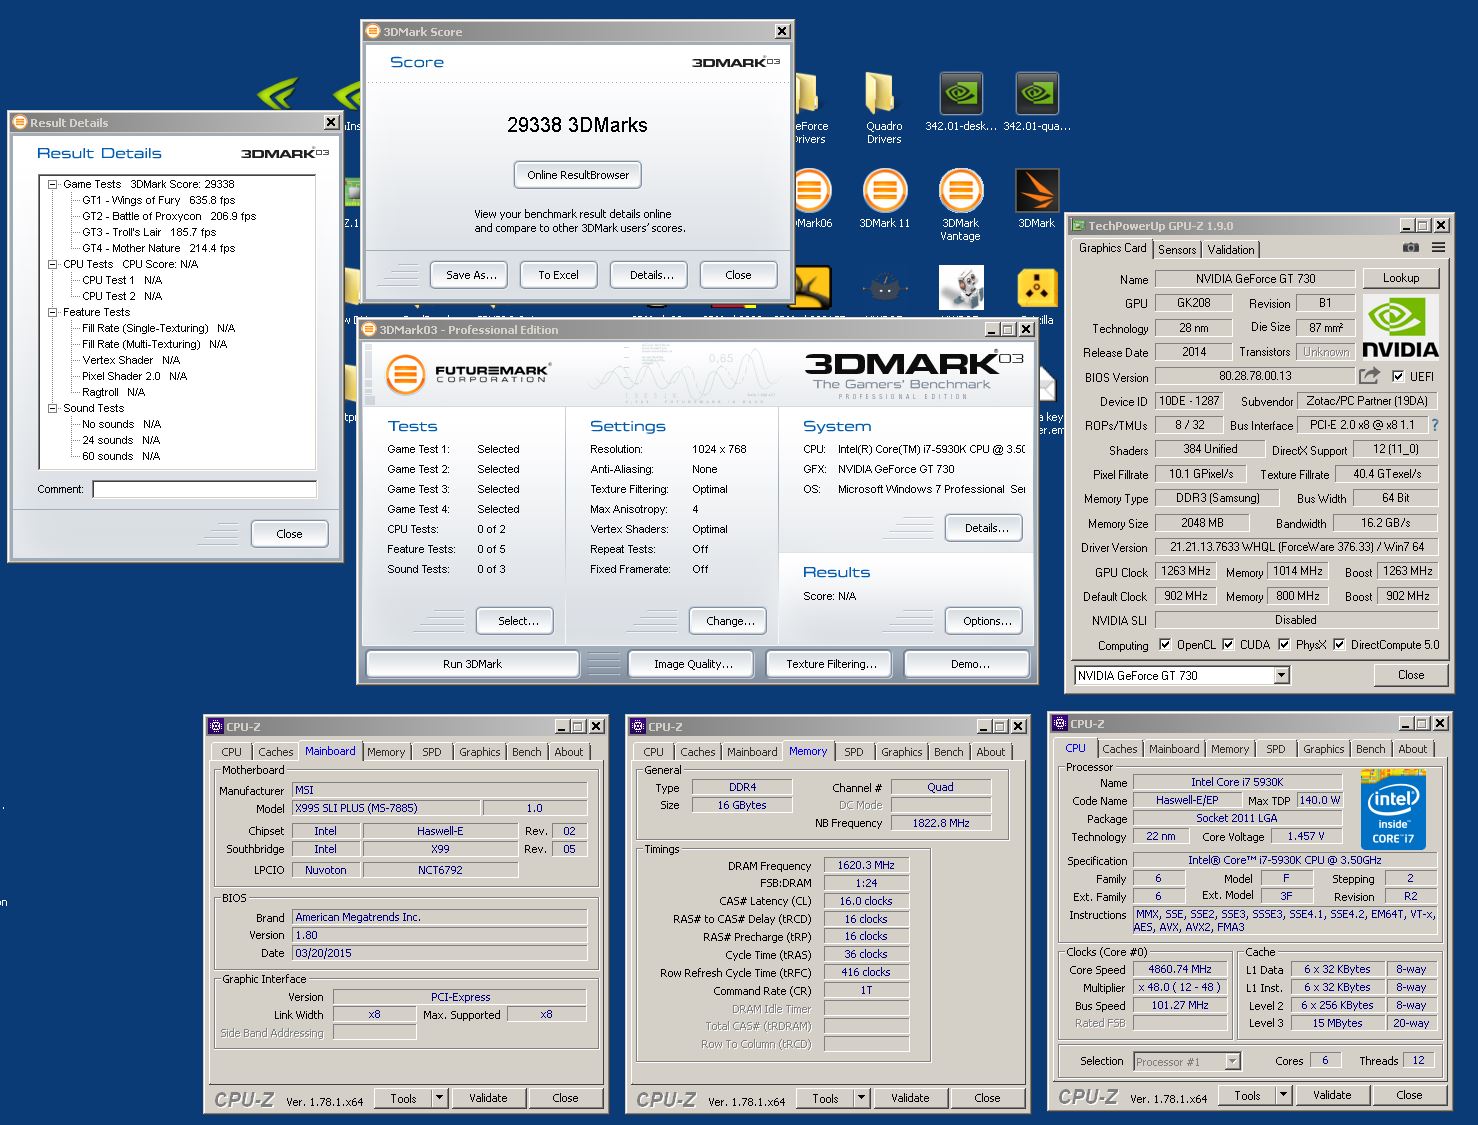Click the Comment input field in Result Details
The width and height of the screenshot is (1478, 1125).
pos(204,490)
